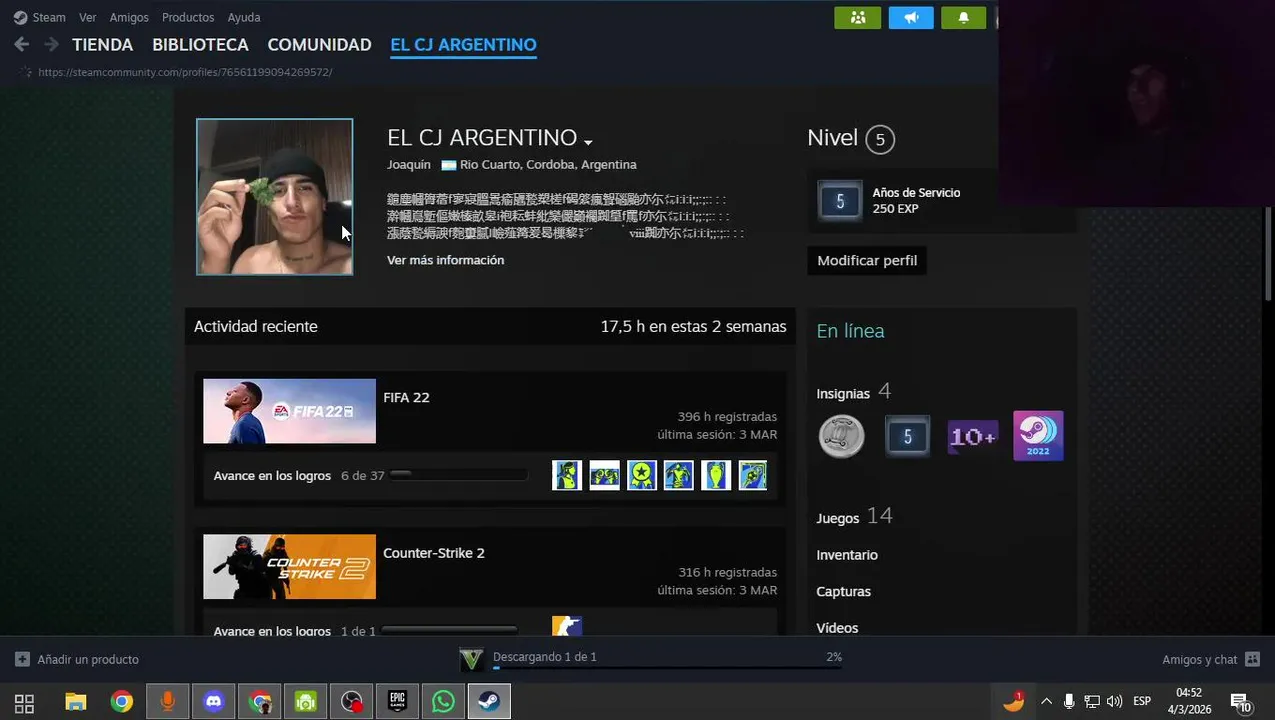Open the Capturas link
Viewport: 1275px width, 720px height.
click(x=843, y=592)
